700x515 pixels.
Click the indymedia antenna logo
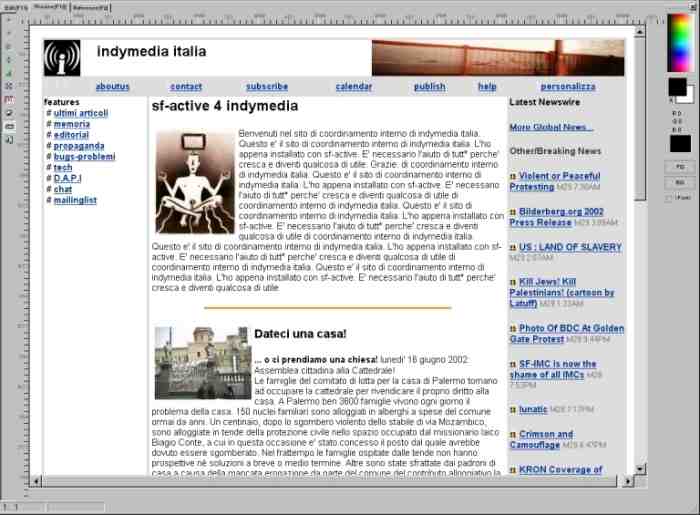(x=62, y=58)
